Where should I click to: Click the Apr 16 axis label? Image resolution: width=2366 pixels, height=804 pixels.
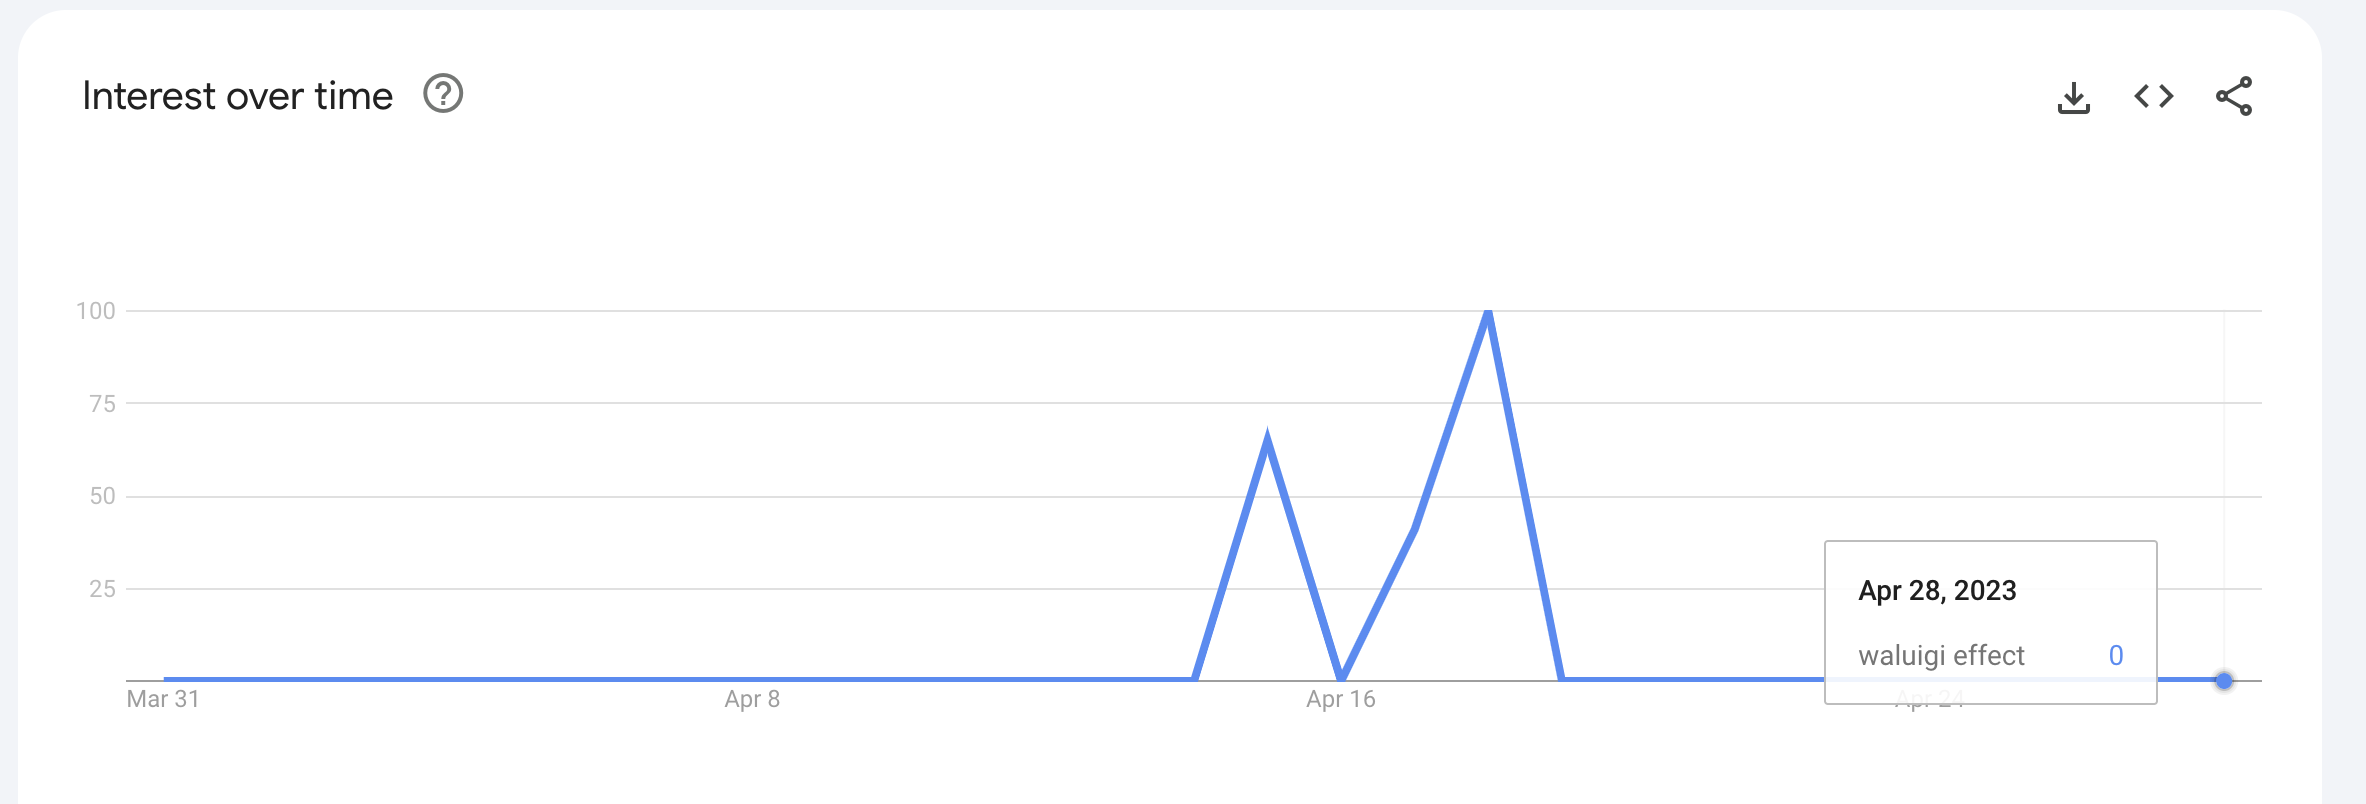[1341, 699]
